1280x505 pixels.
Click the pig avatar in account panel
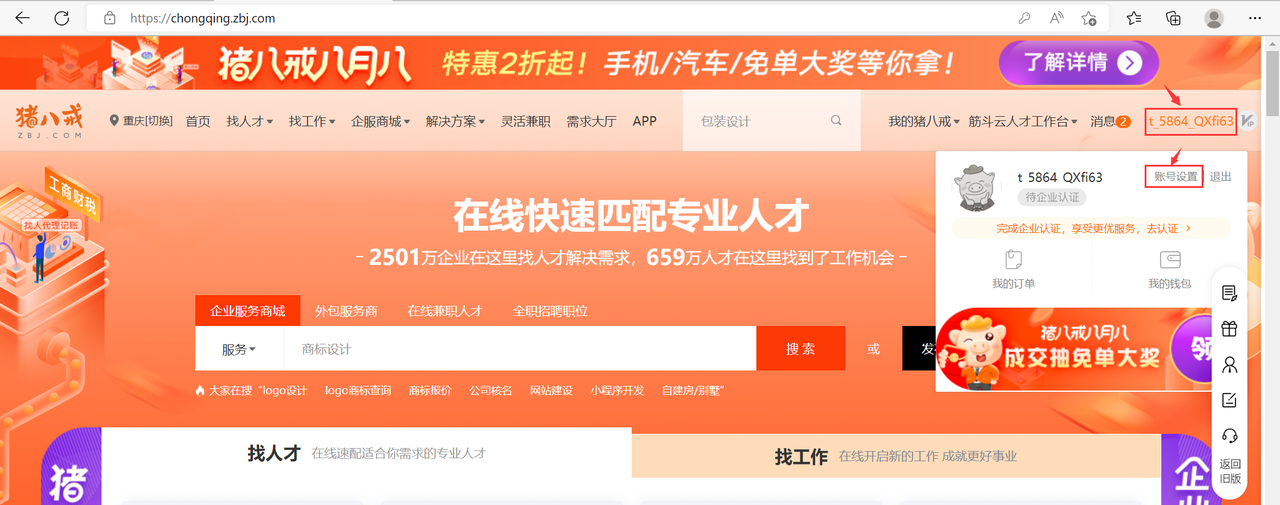tap(976, 186)
